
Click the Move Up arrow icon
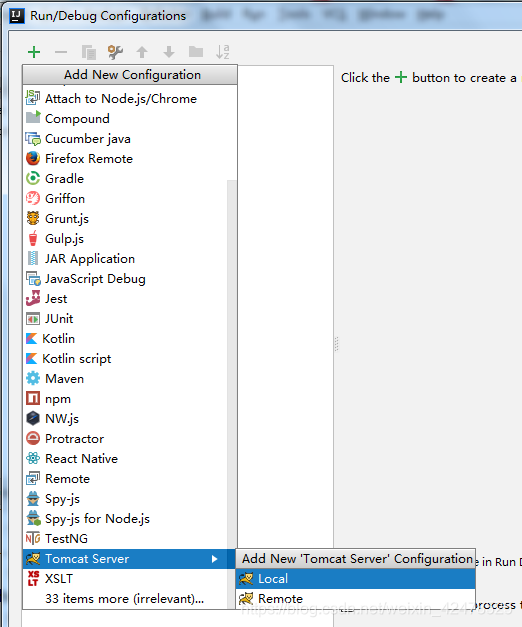click(x=142, y=52)
